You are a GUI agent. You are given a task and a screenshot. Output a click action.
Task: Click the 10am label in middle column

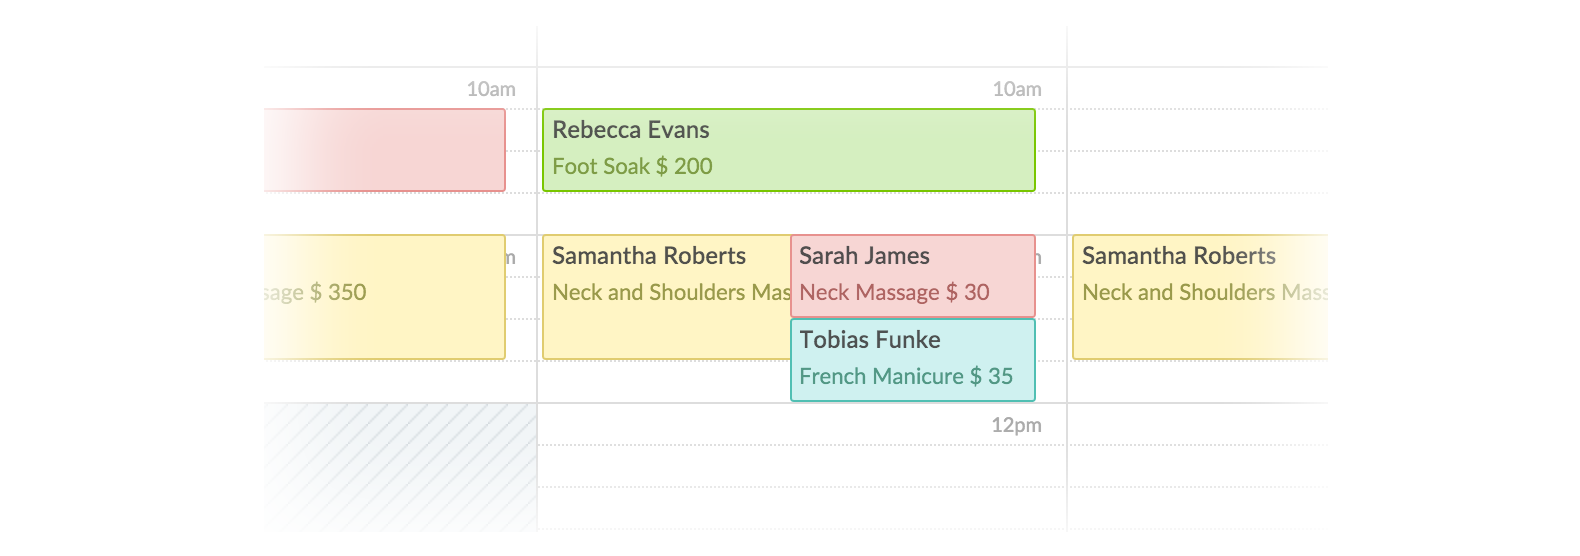coord(1016,89)
